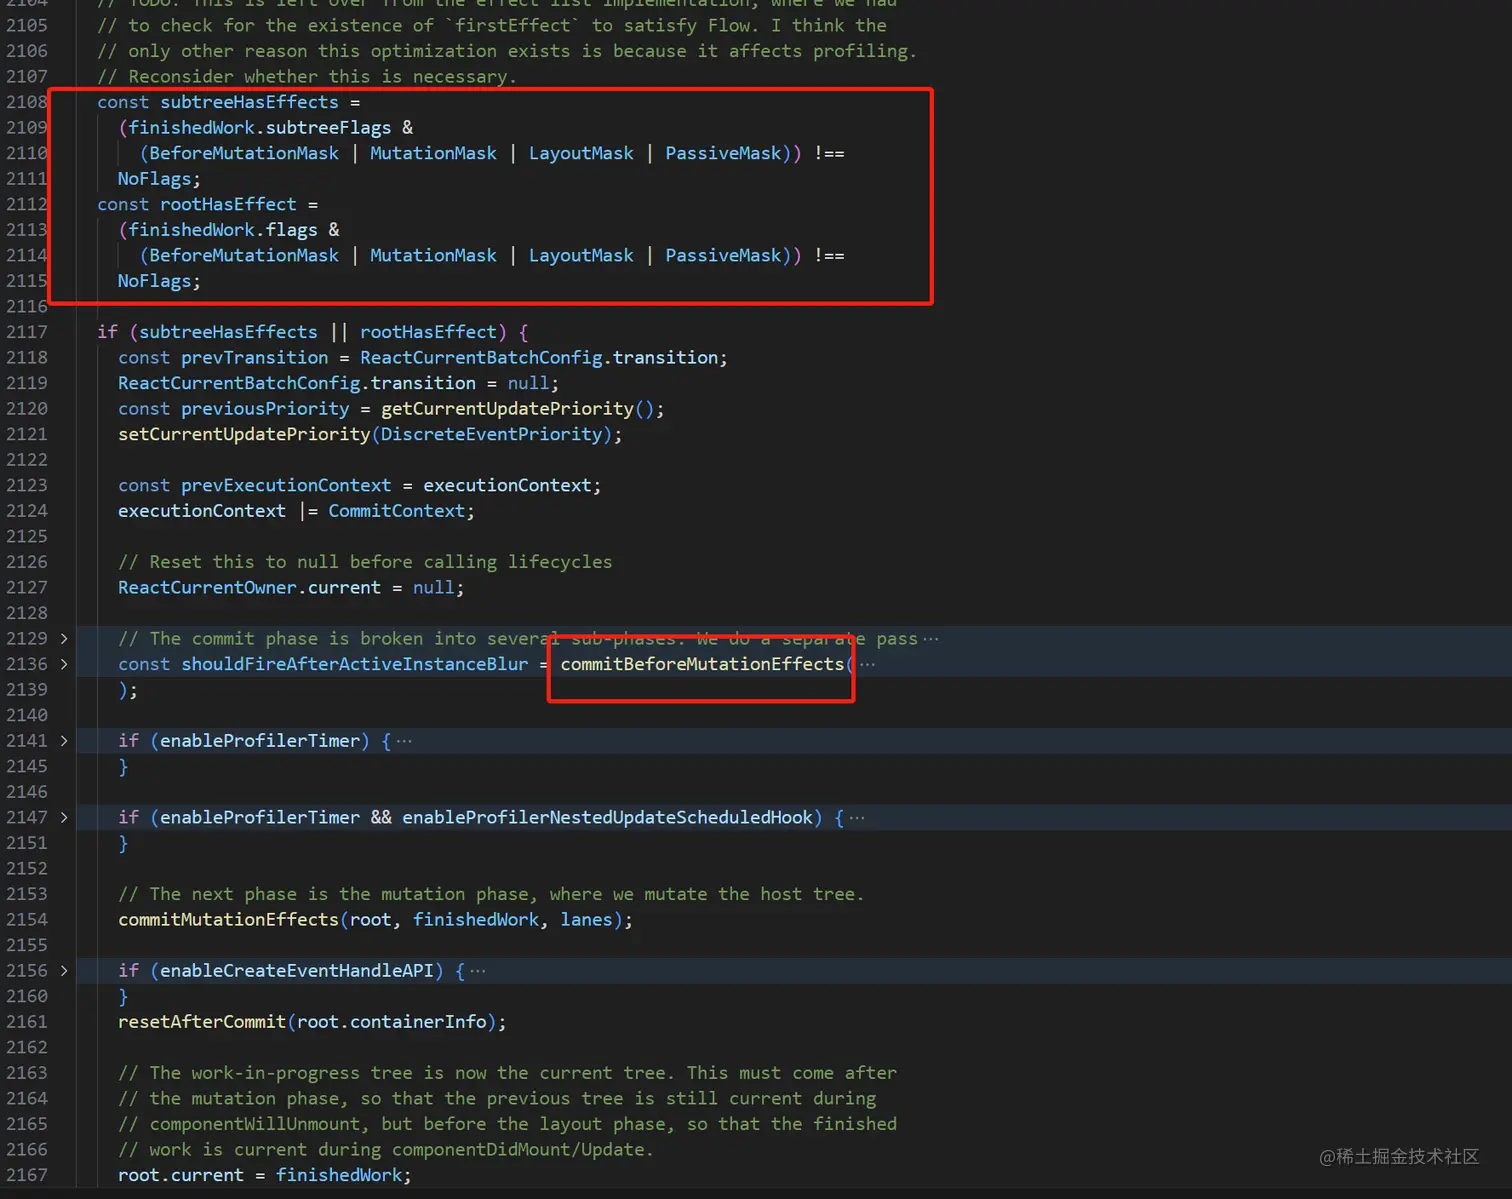Click the ellipsis after enableProfilerNestedUpdateScheduledHook) {
1512x1199 pixels.
[x=857, y=818]
